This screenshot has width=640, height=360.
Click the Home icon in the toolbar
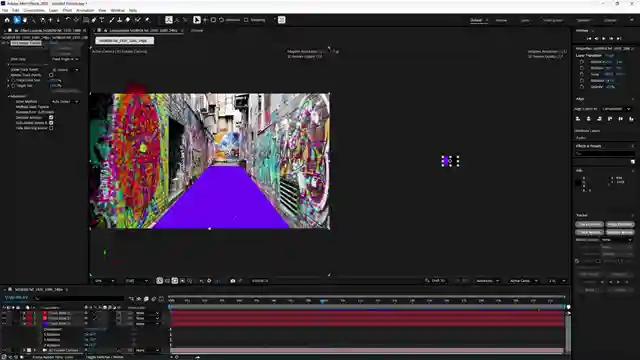tap(7, 20)
